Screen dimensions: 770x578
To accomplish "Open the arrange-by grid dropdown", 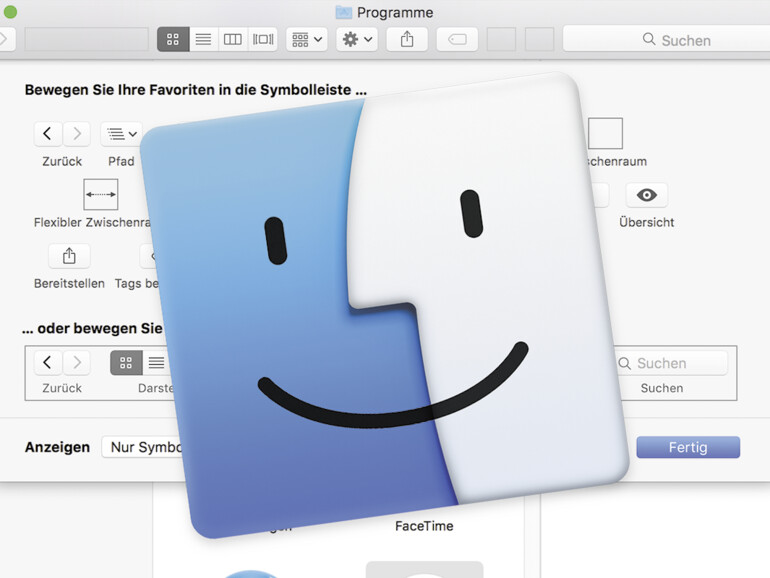I will click(306, 39).
